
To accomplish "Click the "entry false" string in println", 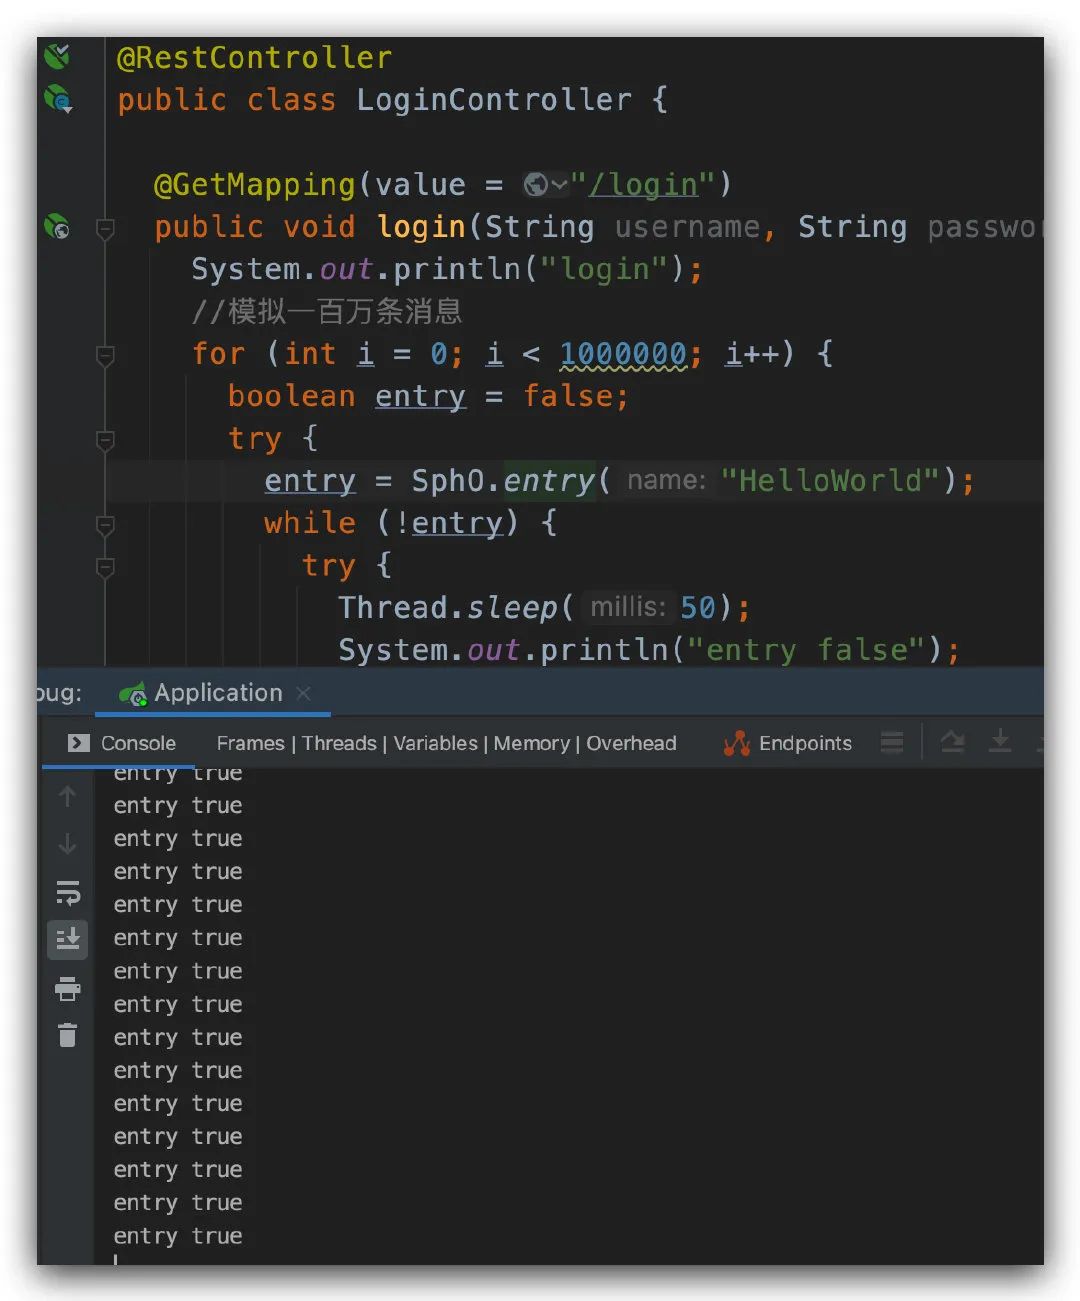I will [x=808, y=650].
